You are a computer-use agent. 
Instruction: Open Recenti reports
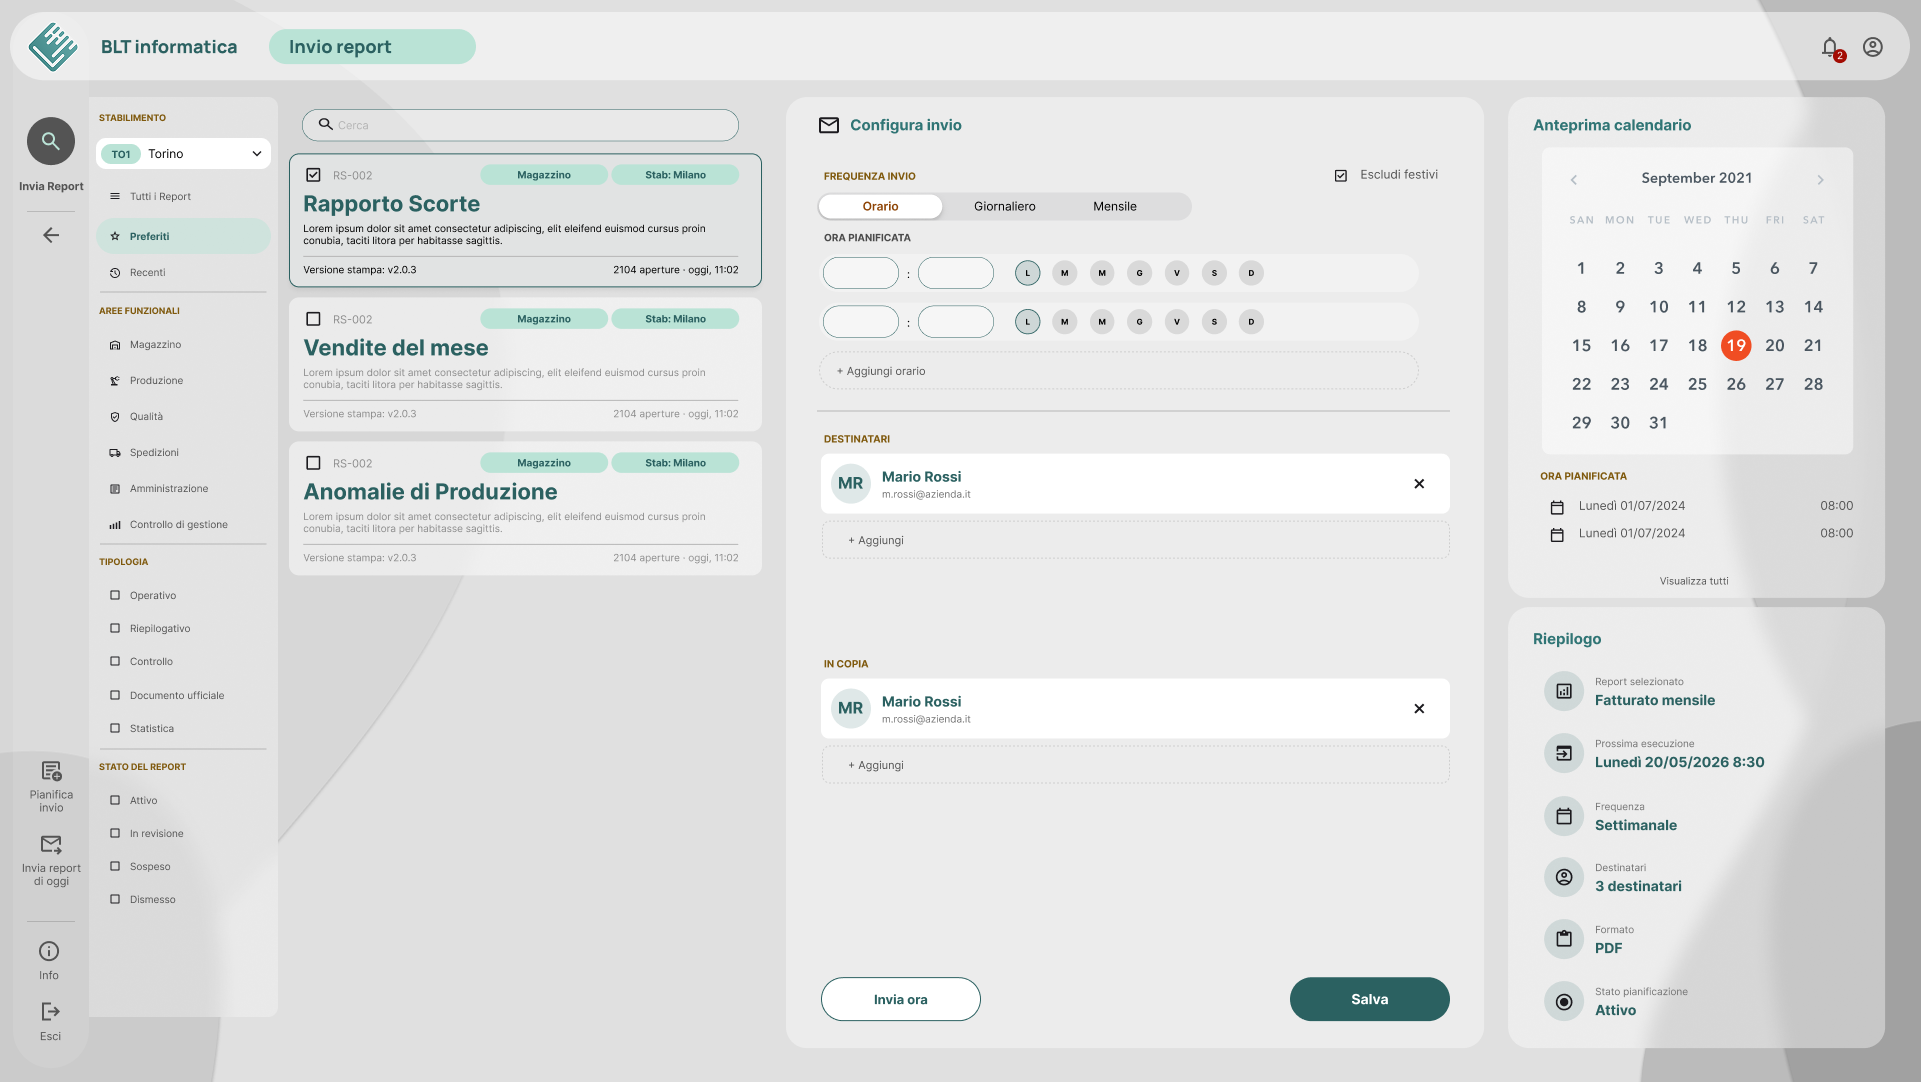pyautogui.click(x=184, y=273)
